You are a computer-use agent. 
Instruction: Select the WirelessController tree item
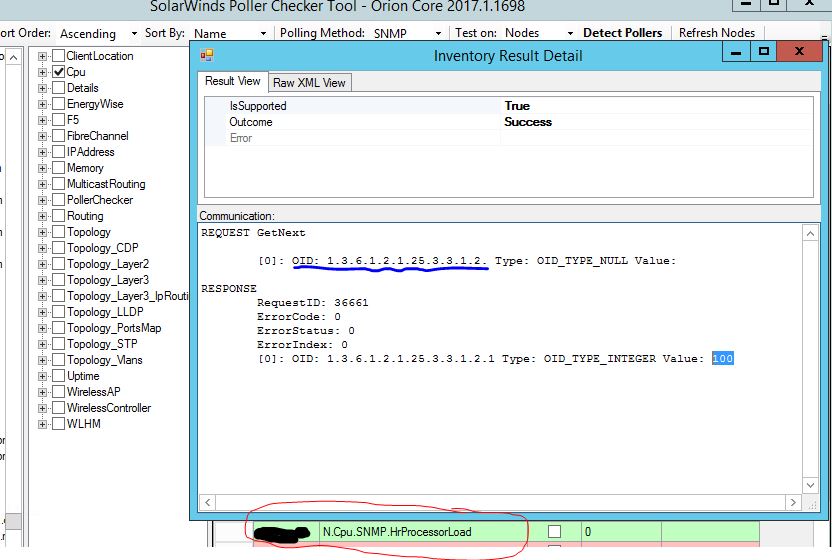(109, 408)
